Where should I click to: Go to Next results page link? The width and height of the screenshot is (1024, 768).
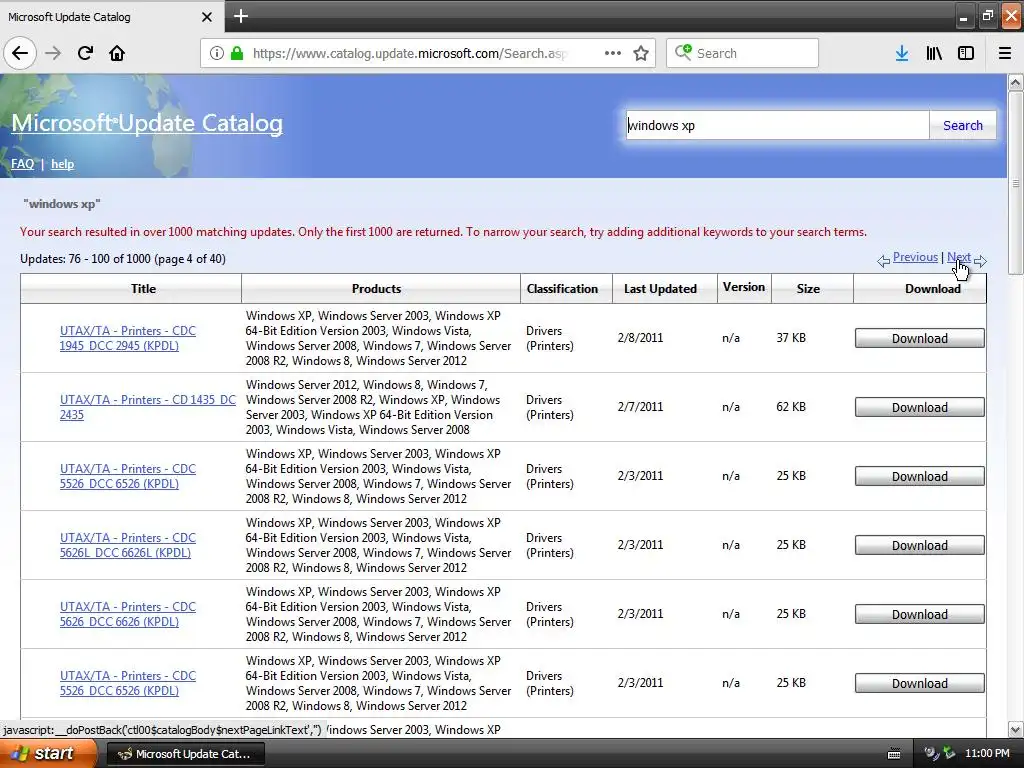(x=959, y=257)
